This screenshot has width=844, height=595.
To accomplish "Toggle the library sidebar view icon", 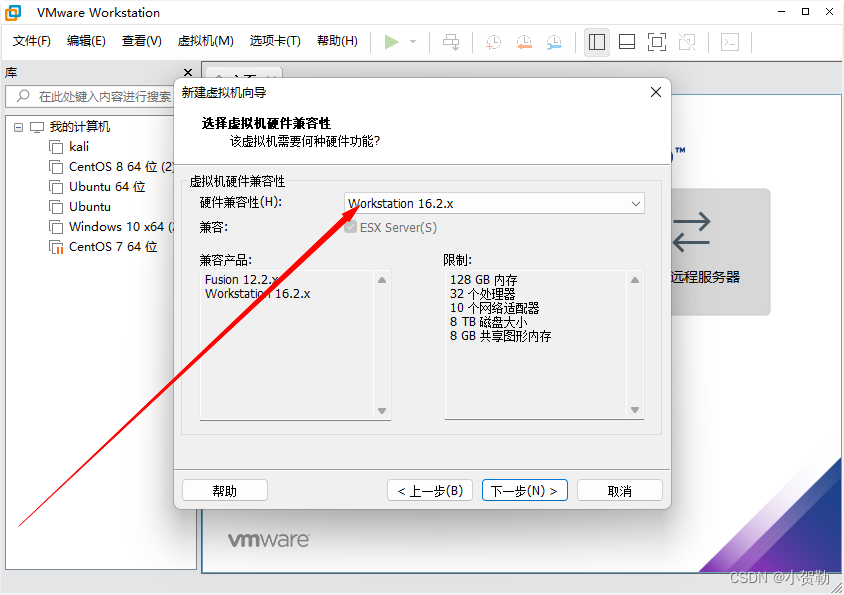I will (597, 41).
